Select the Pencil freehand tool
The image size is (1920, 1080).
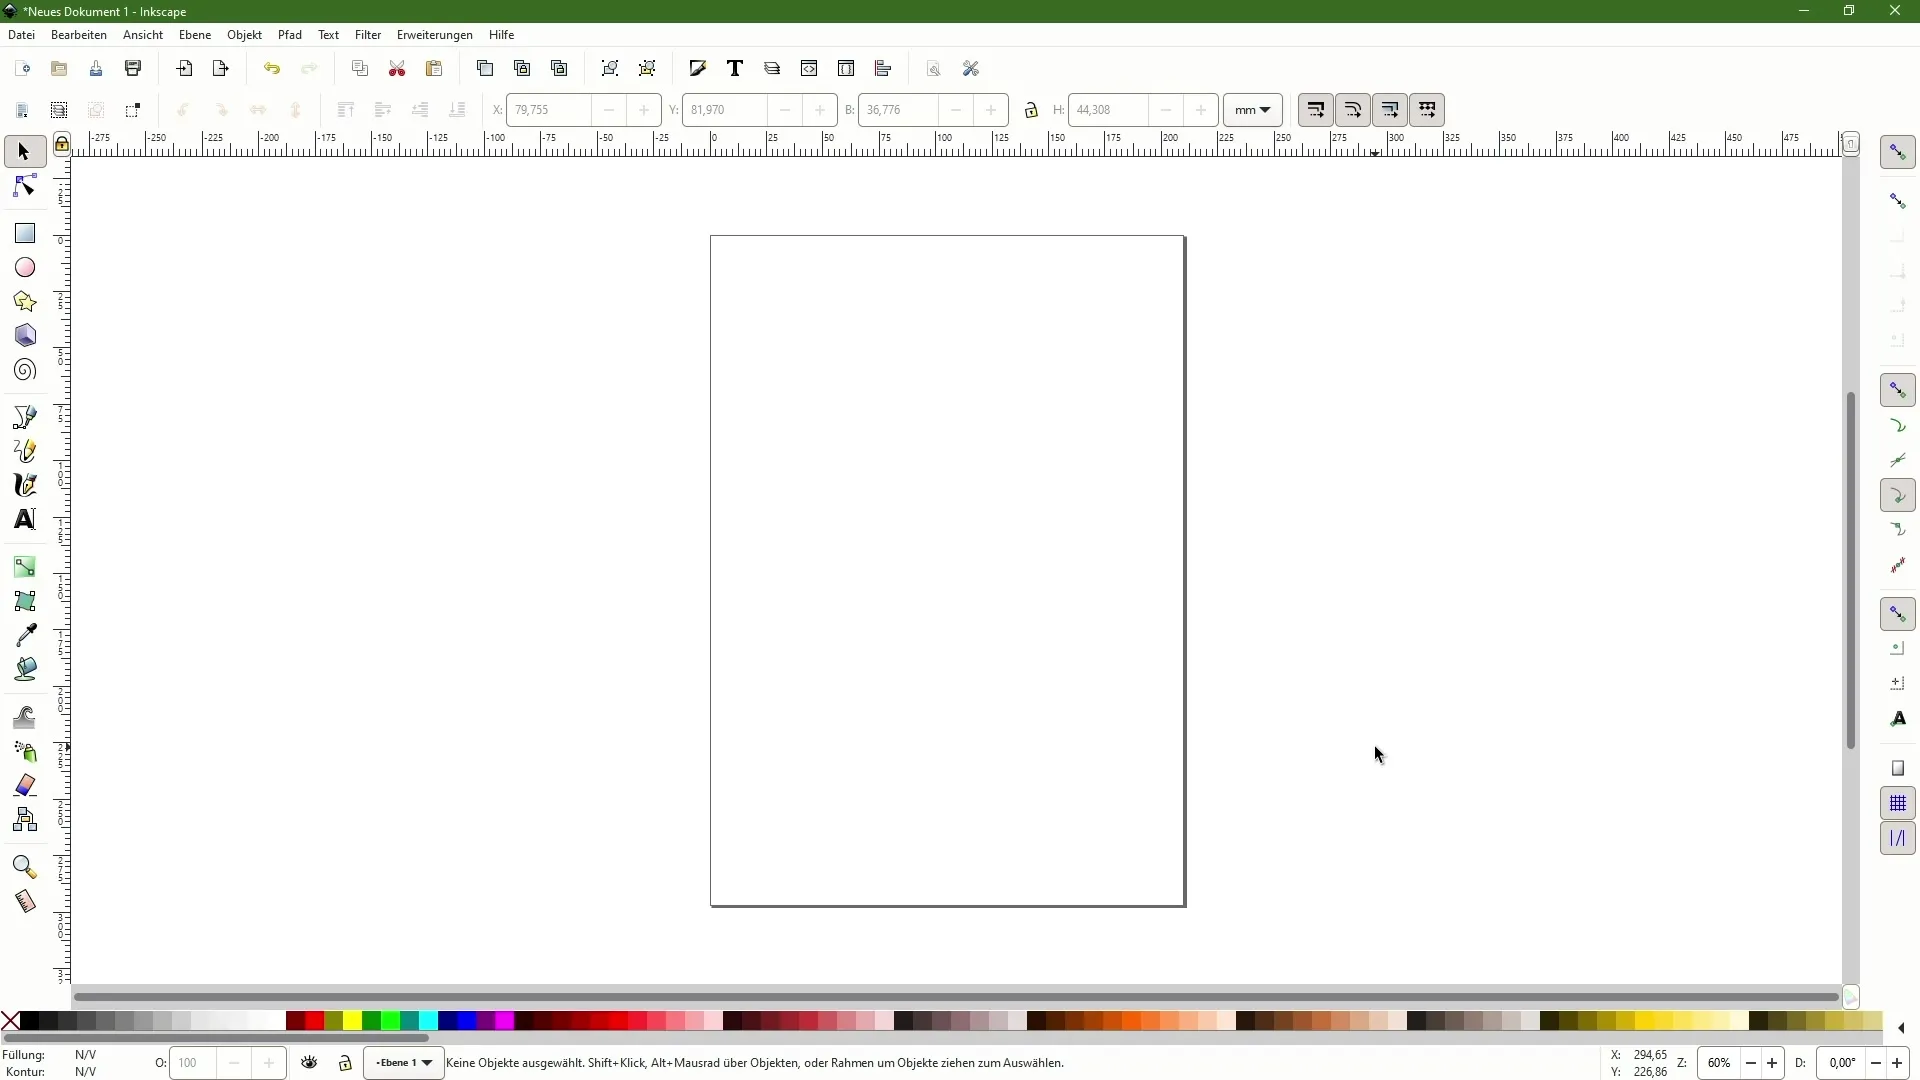24,451
